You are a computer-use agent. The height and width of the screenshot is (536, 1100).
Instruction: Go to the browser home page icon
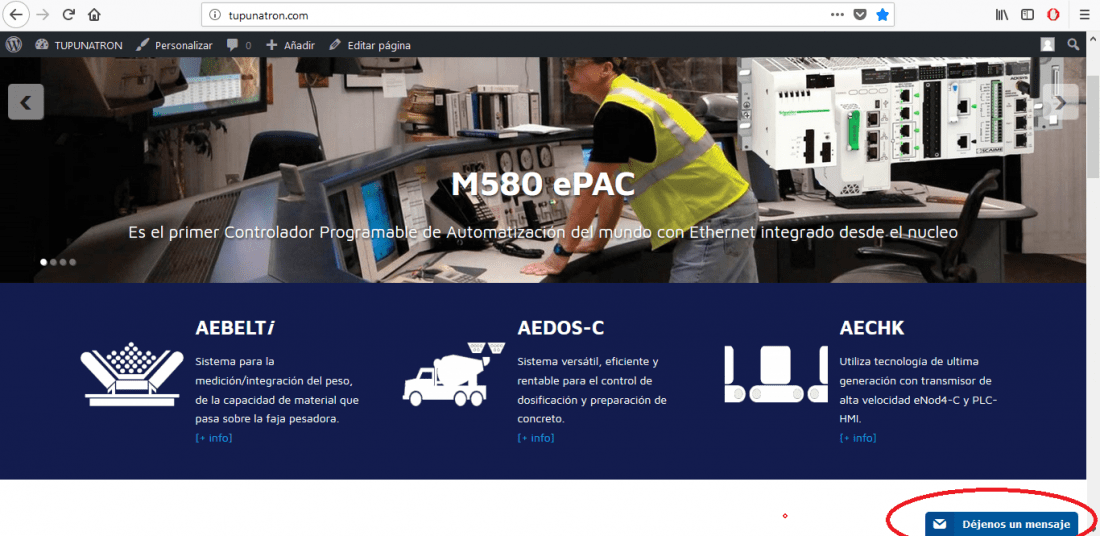94,14
